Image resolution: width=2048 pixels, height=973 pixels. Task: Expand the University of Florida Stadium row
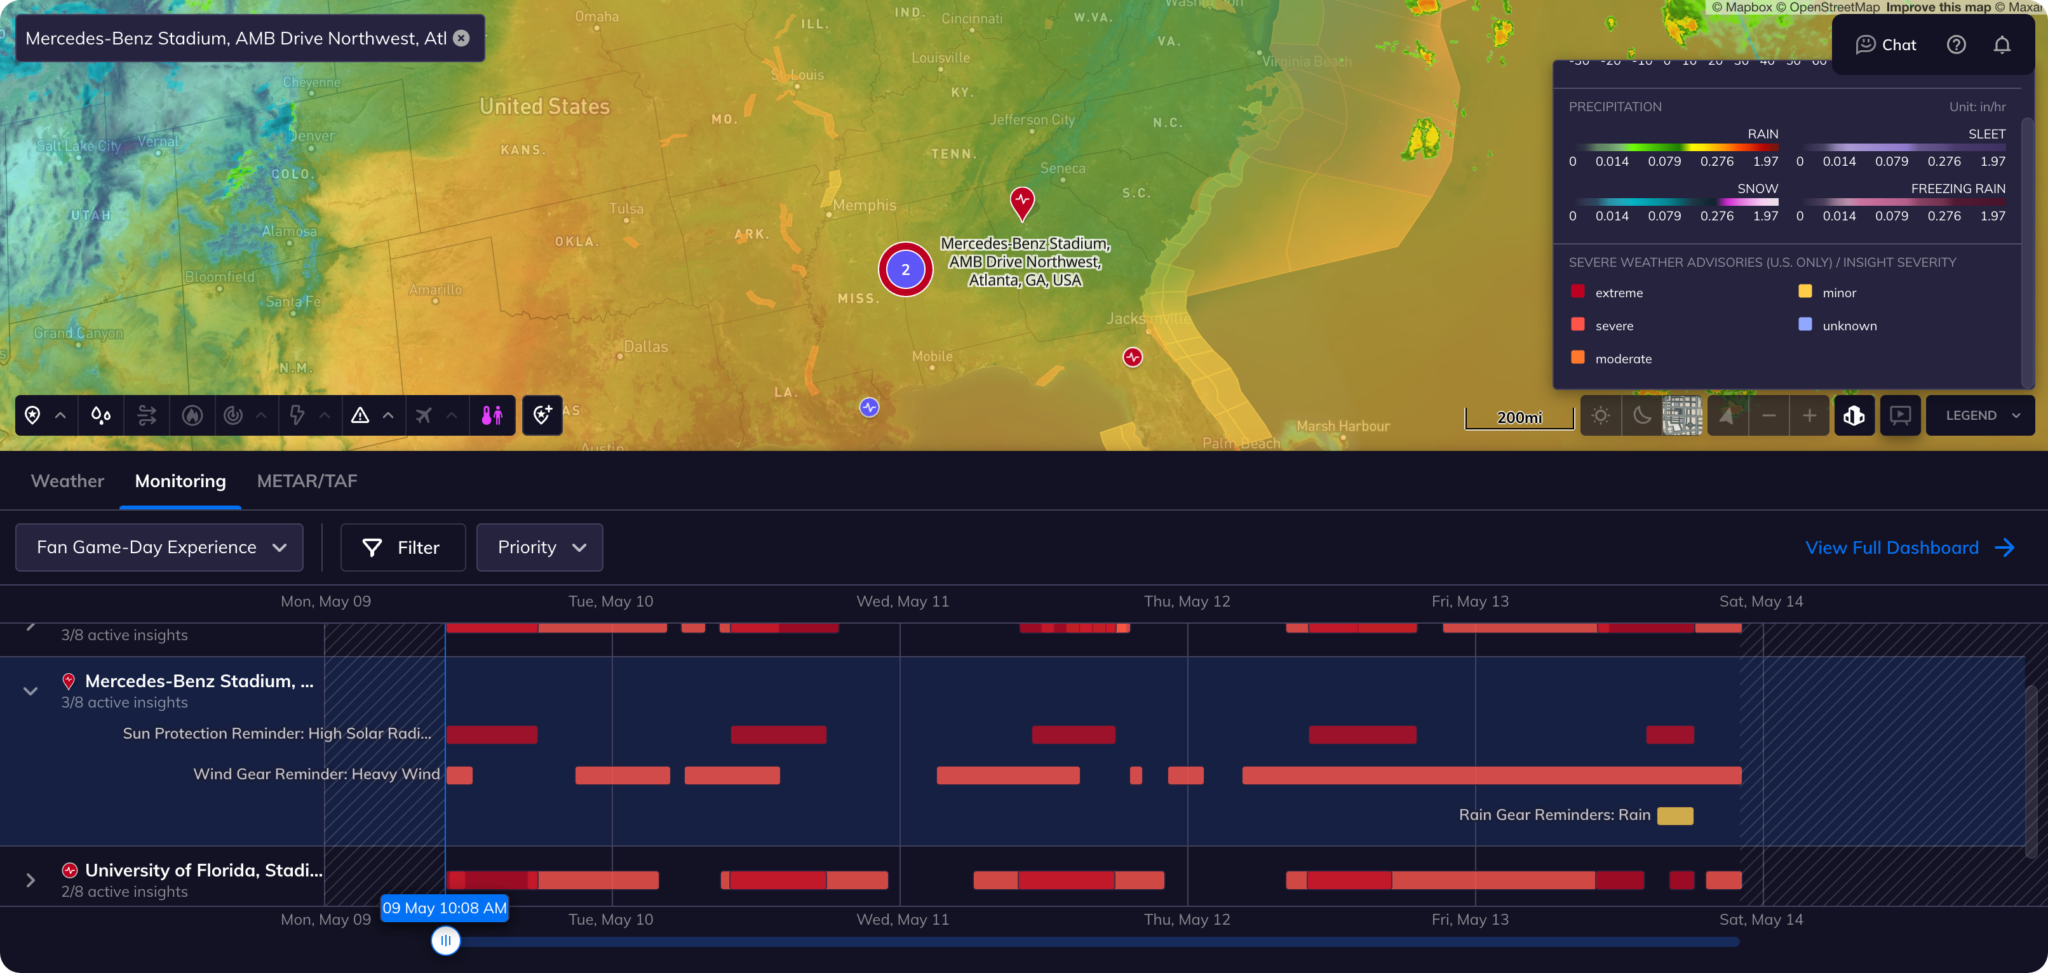point(30,880)
